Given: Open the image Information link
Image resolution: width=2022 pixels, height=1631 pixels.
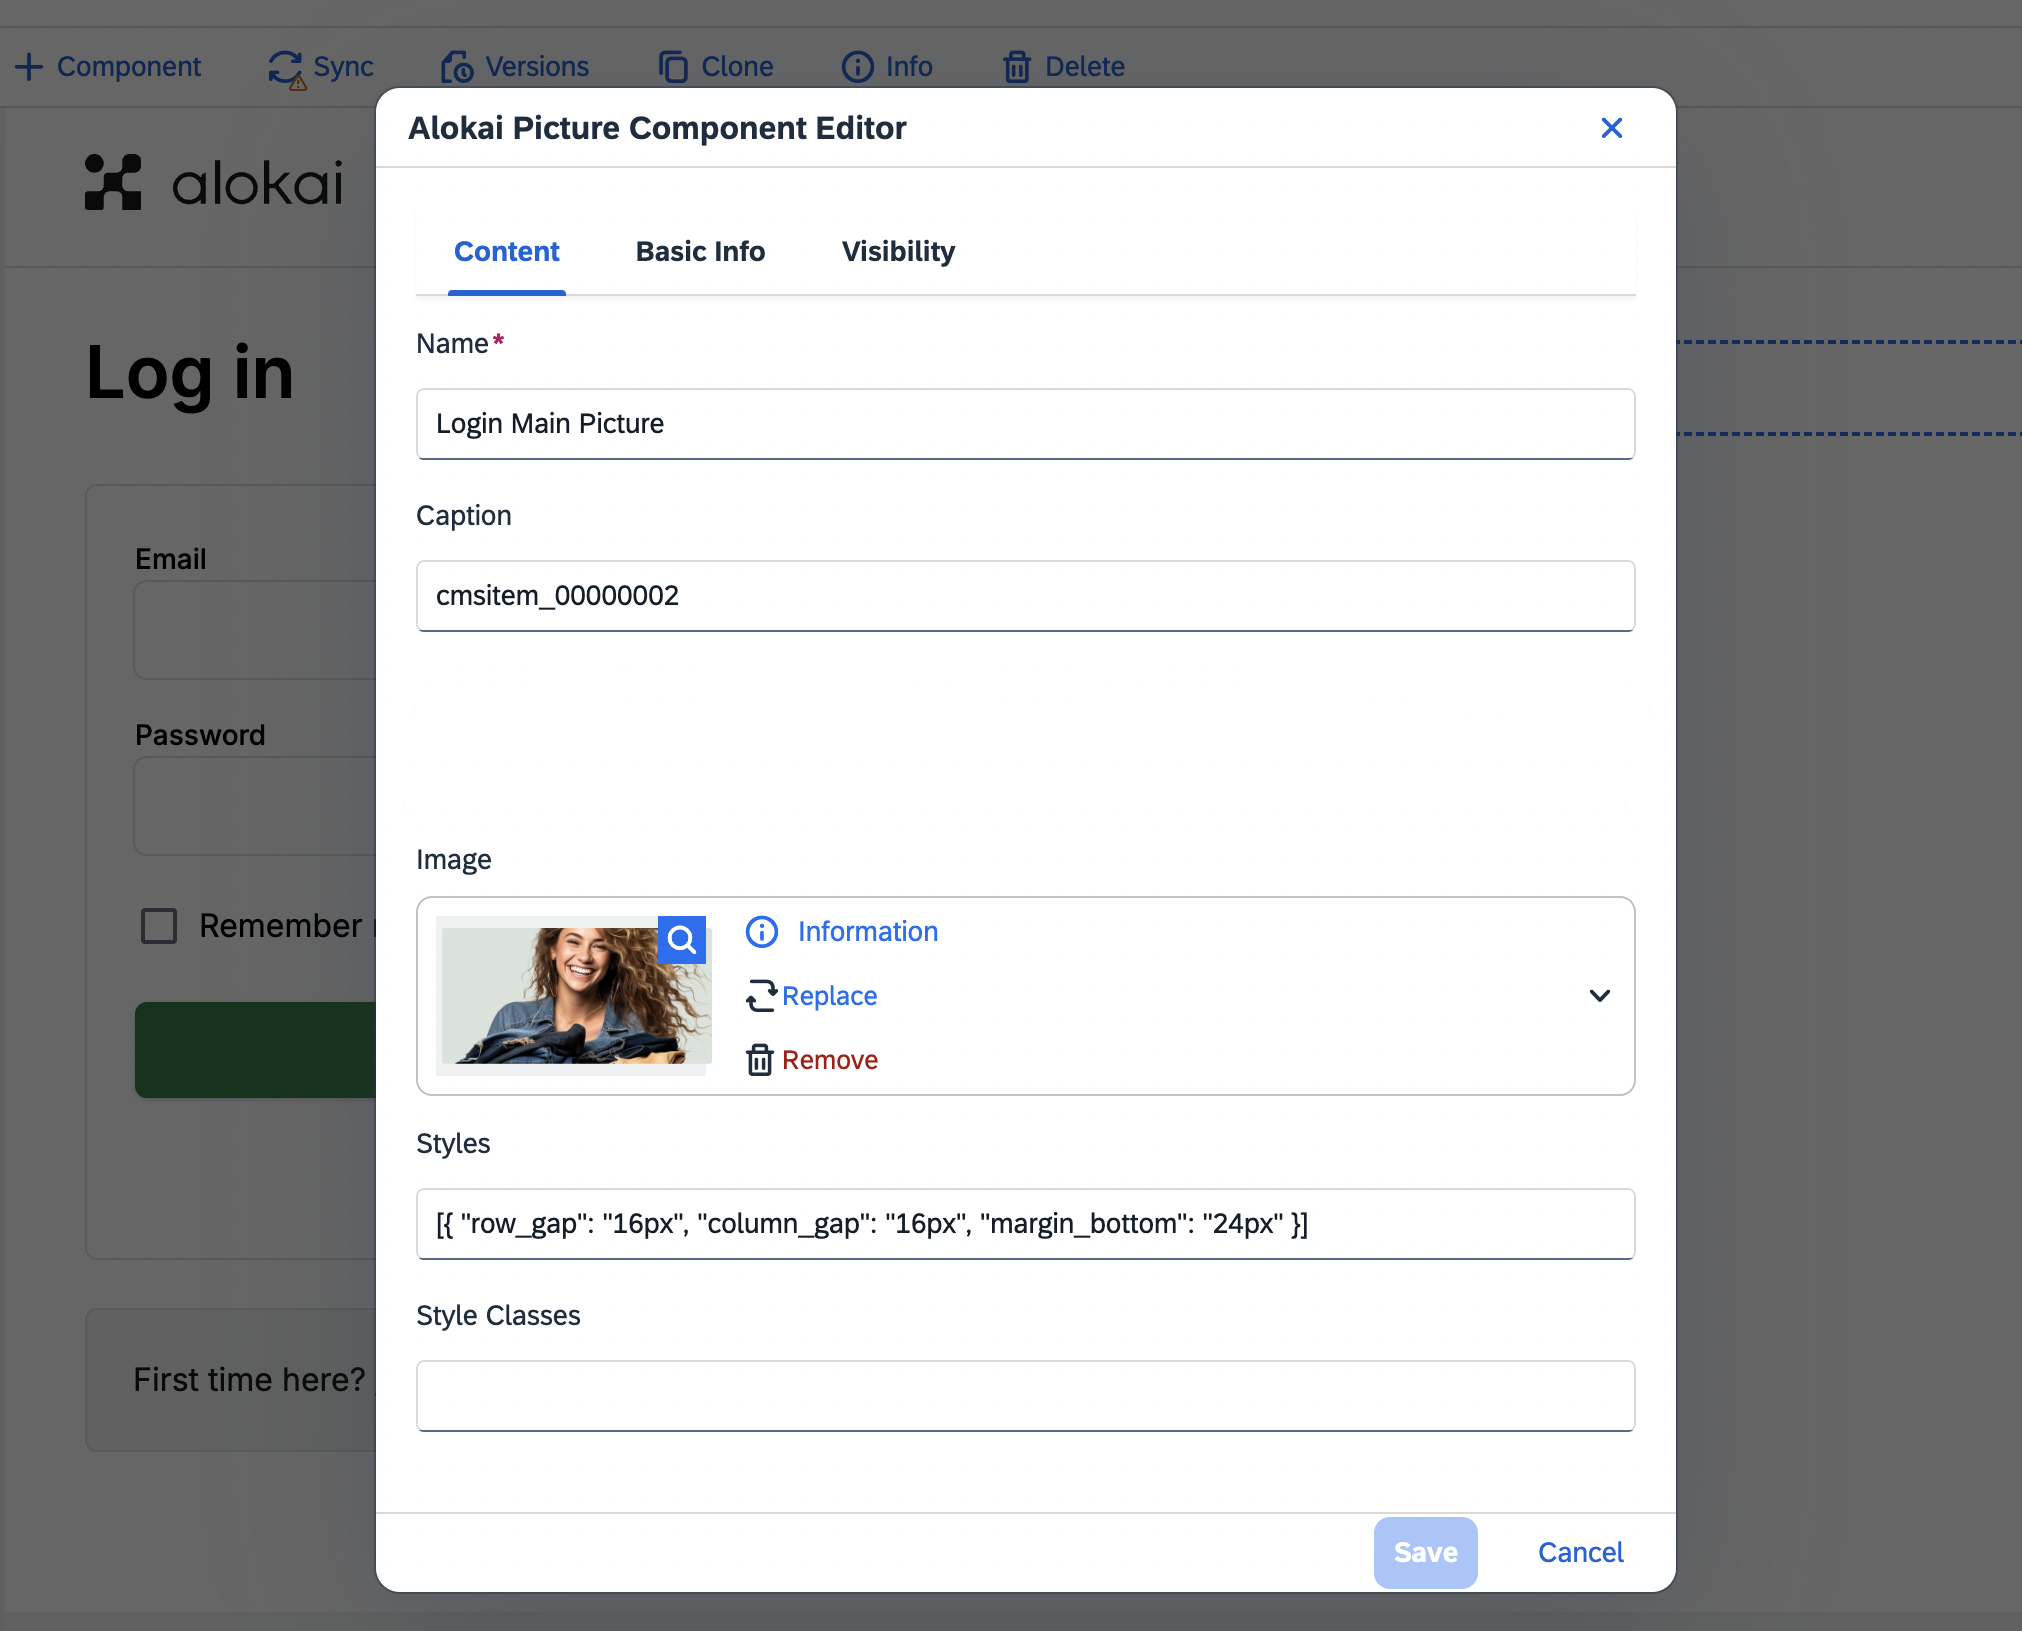Looking at the screenshot, I should pyautogui.click(x=868, y=932).
